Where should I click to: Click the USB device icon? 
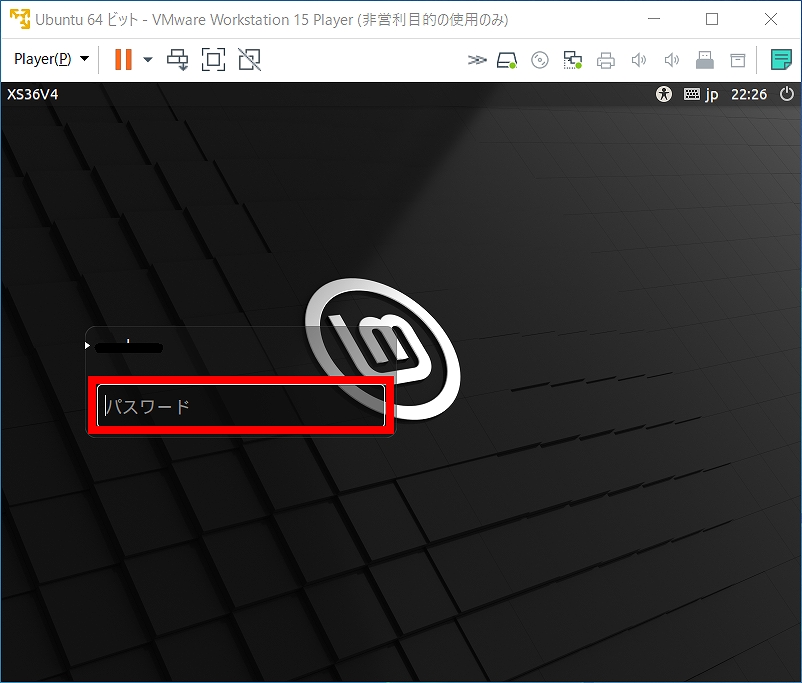(x=704, y=60)
